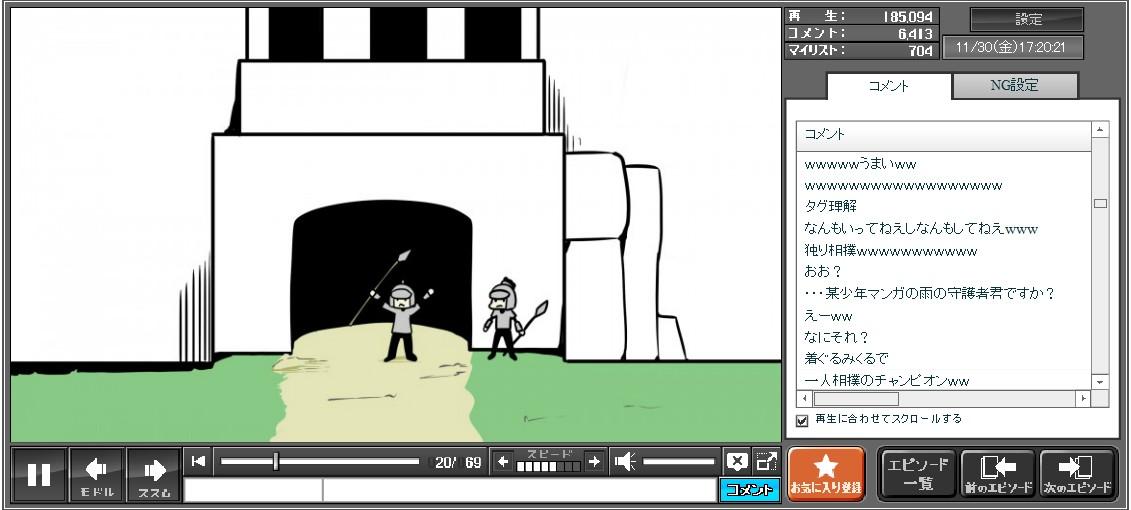The width and height of the screenshot is (1131, 510).
Task: Pause the video playback
Action: [39, 474]
